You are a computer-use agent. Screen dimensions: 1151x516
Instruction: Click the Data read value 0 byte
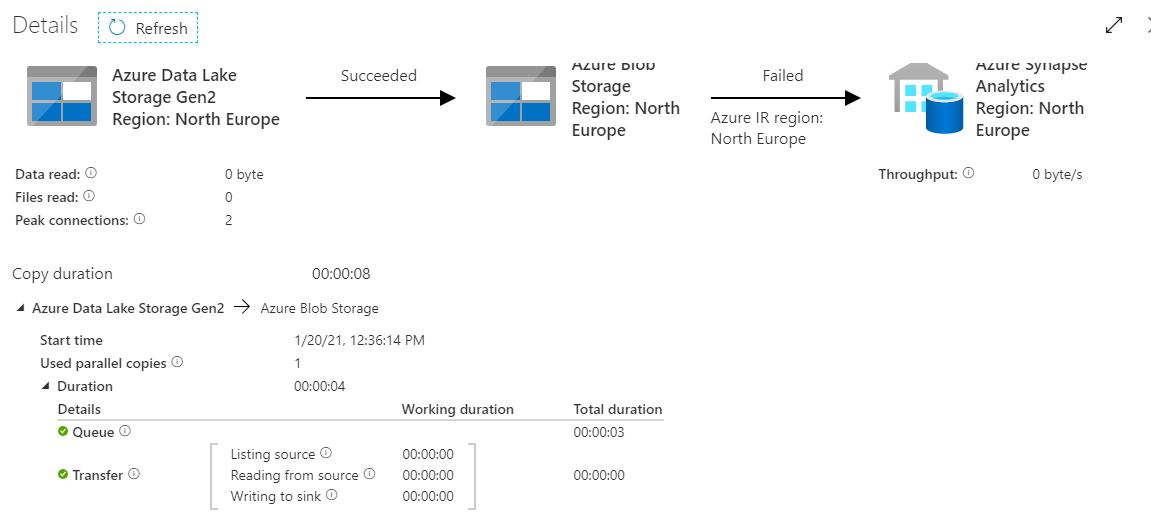coord(244,175)
